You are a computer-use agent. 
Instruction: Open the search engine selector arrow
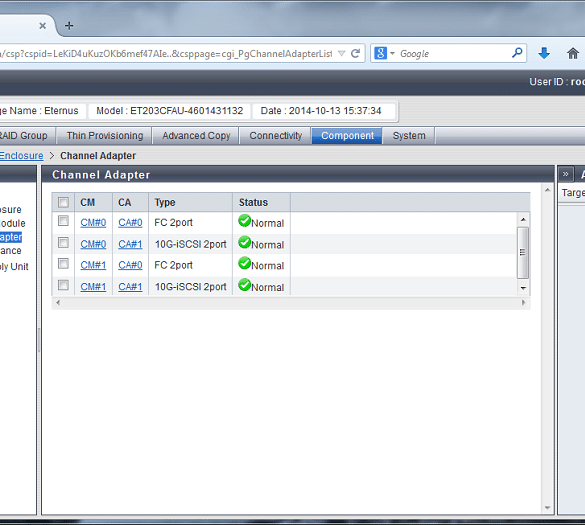click(x=392, y=54)
